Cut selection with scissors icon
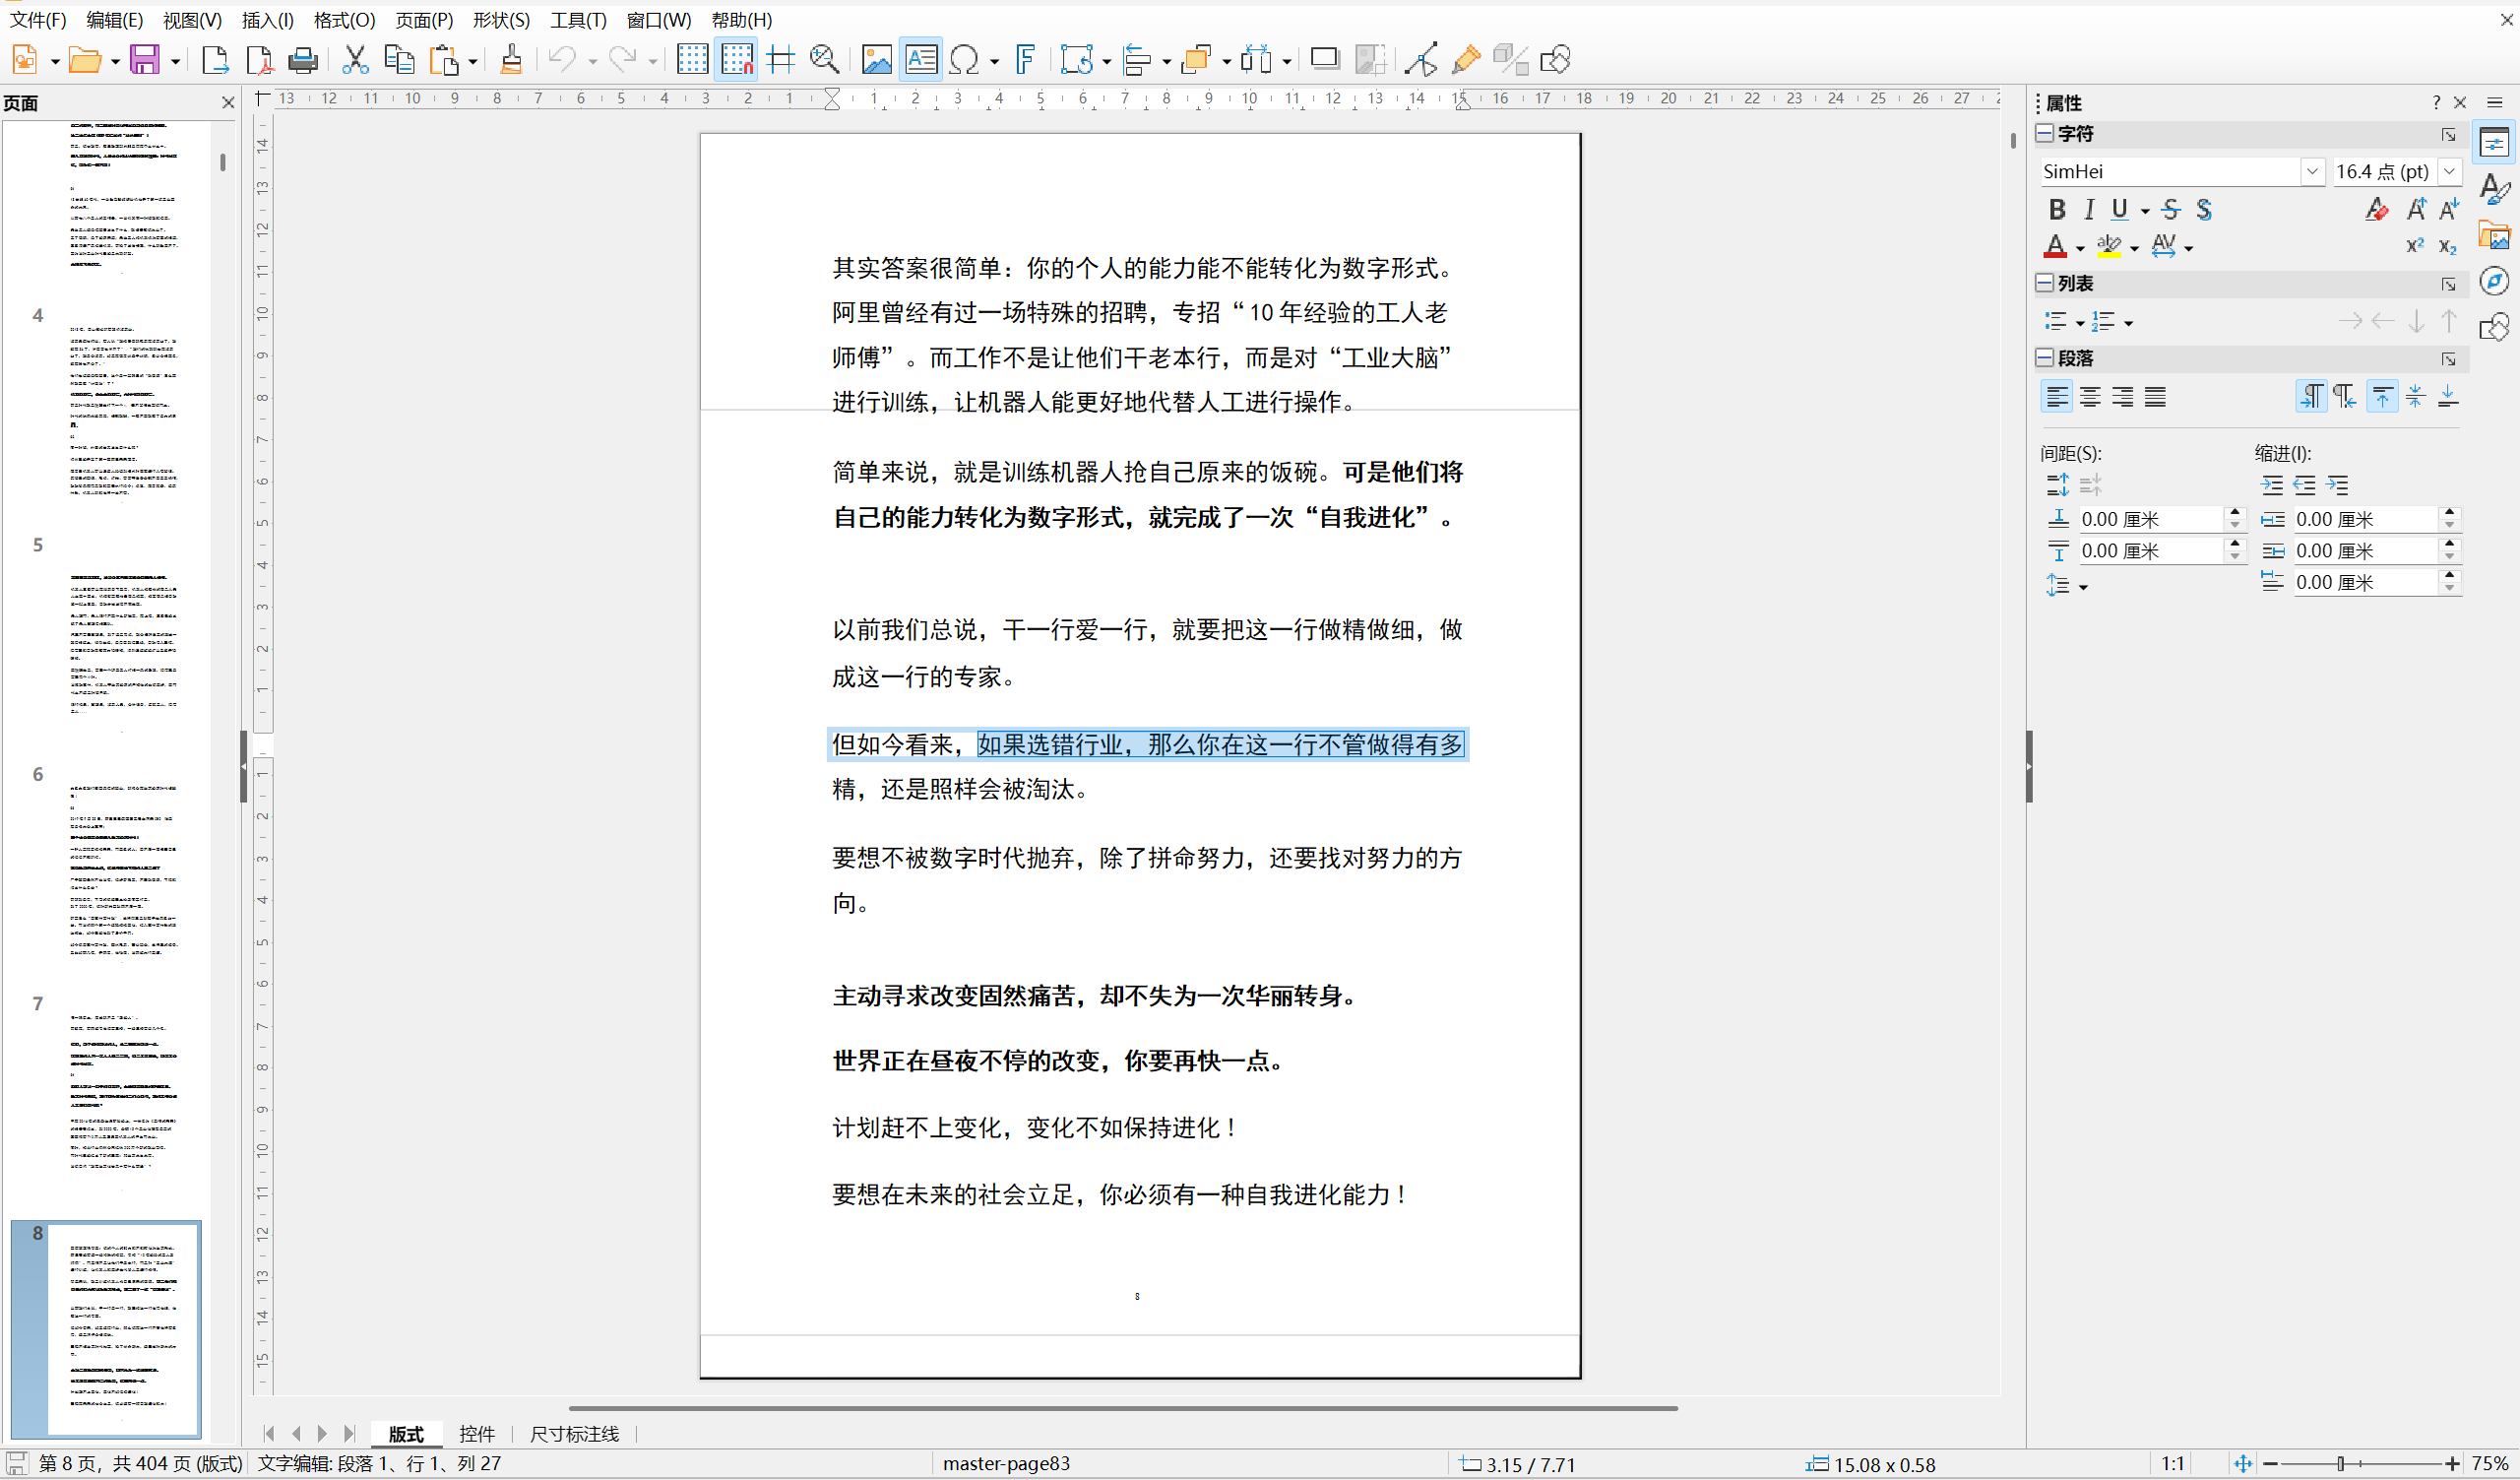Screen dimensions: 2520x1480 coord(355,60)
